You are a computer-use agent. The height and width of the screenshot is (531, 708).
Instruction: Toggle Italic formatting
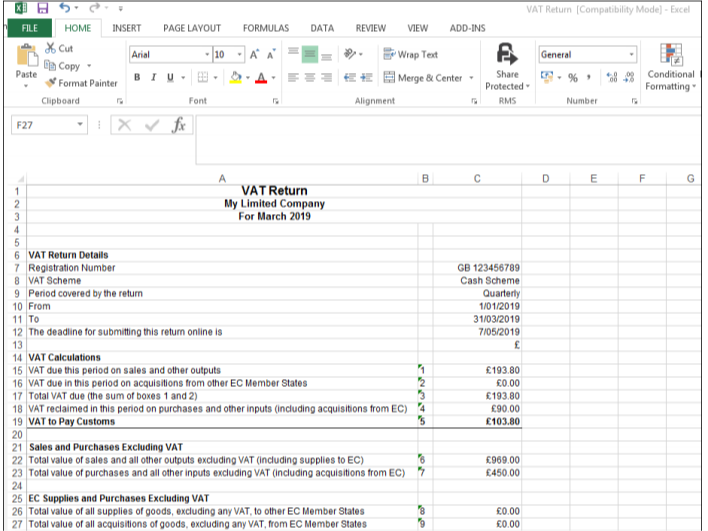point(154,77)
